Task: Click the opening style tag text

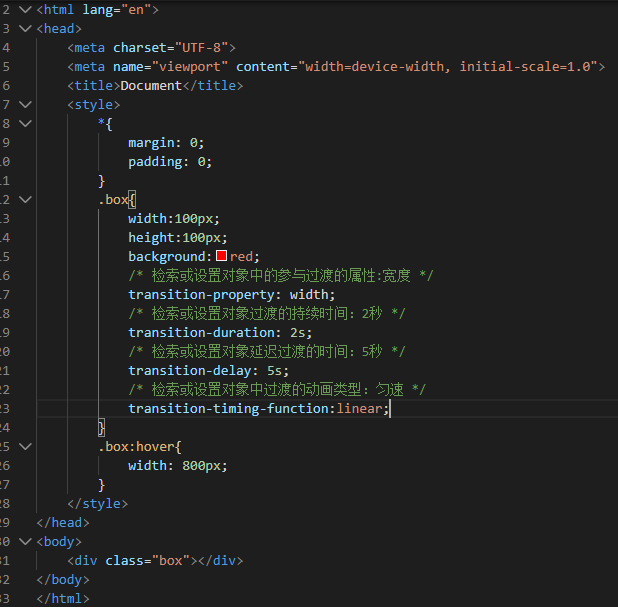Action: pyautogui.click(x=94, y=104)
